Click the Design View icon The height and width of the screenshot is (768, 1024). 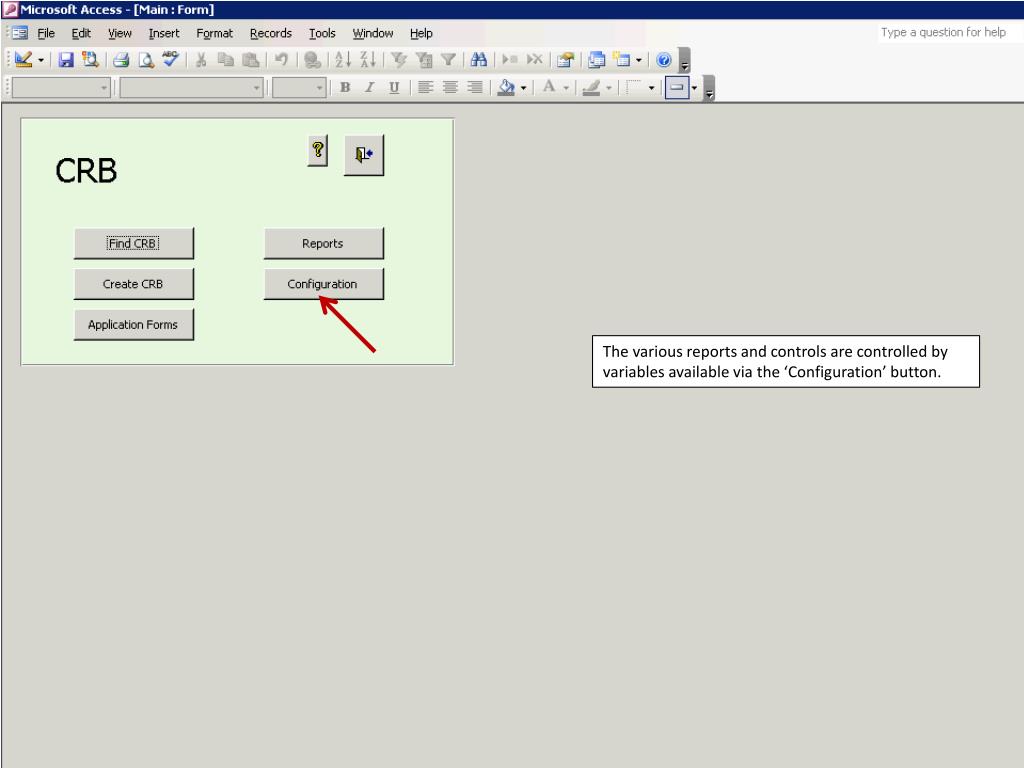[24, 60]
